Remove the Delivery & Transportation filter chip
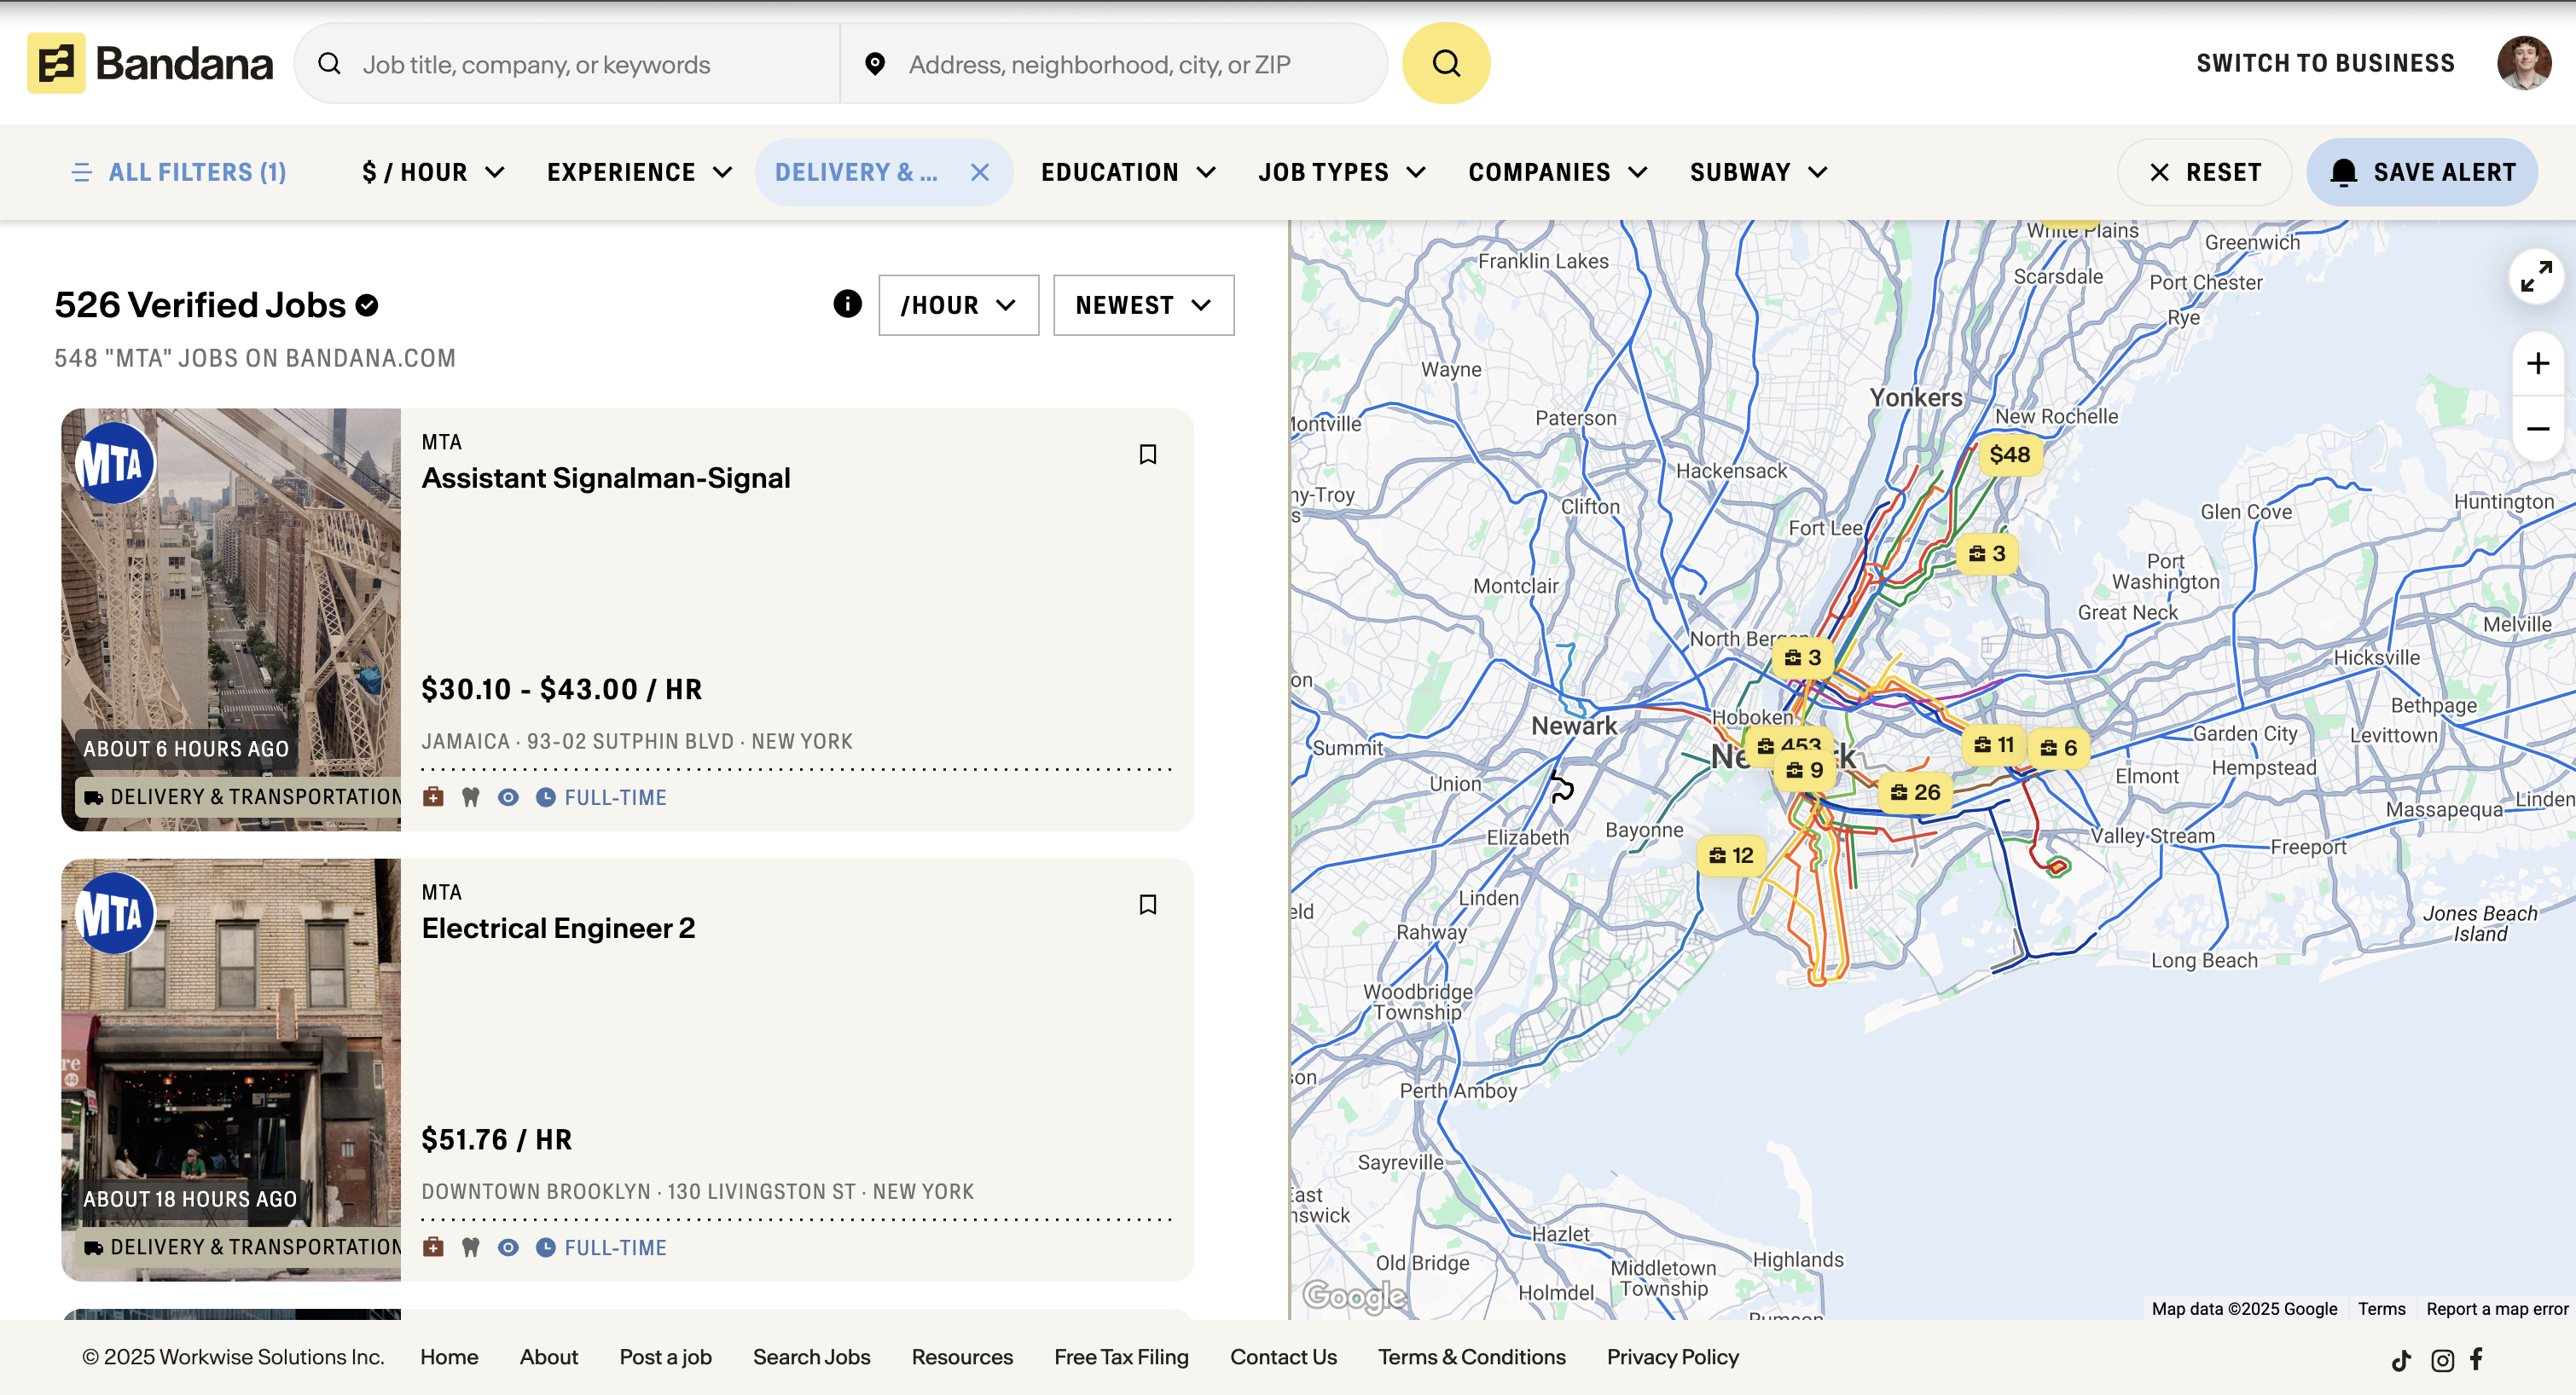The width and height of the screenshot is (2576, 1395). 979,172
